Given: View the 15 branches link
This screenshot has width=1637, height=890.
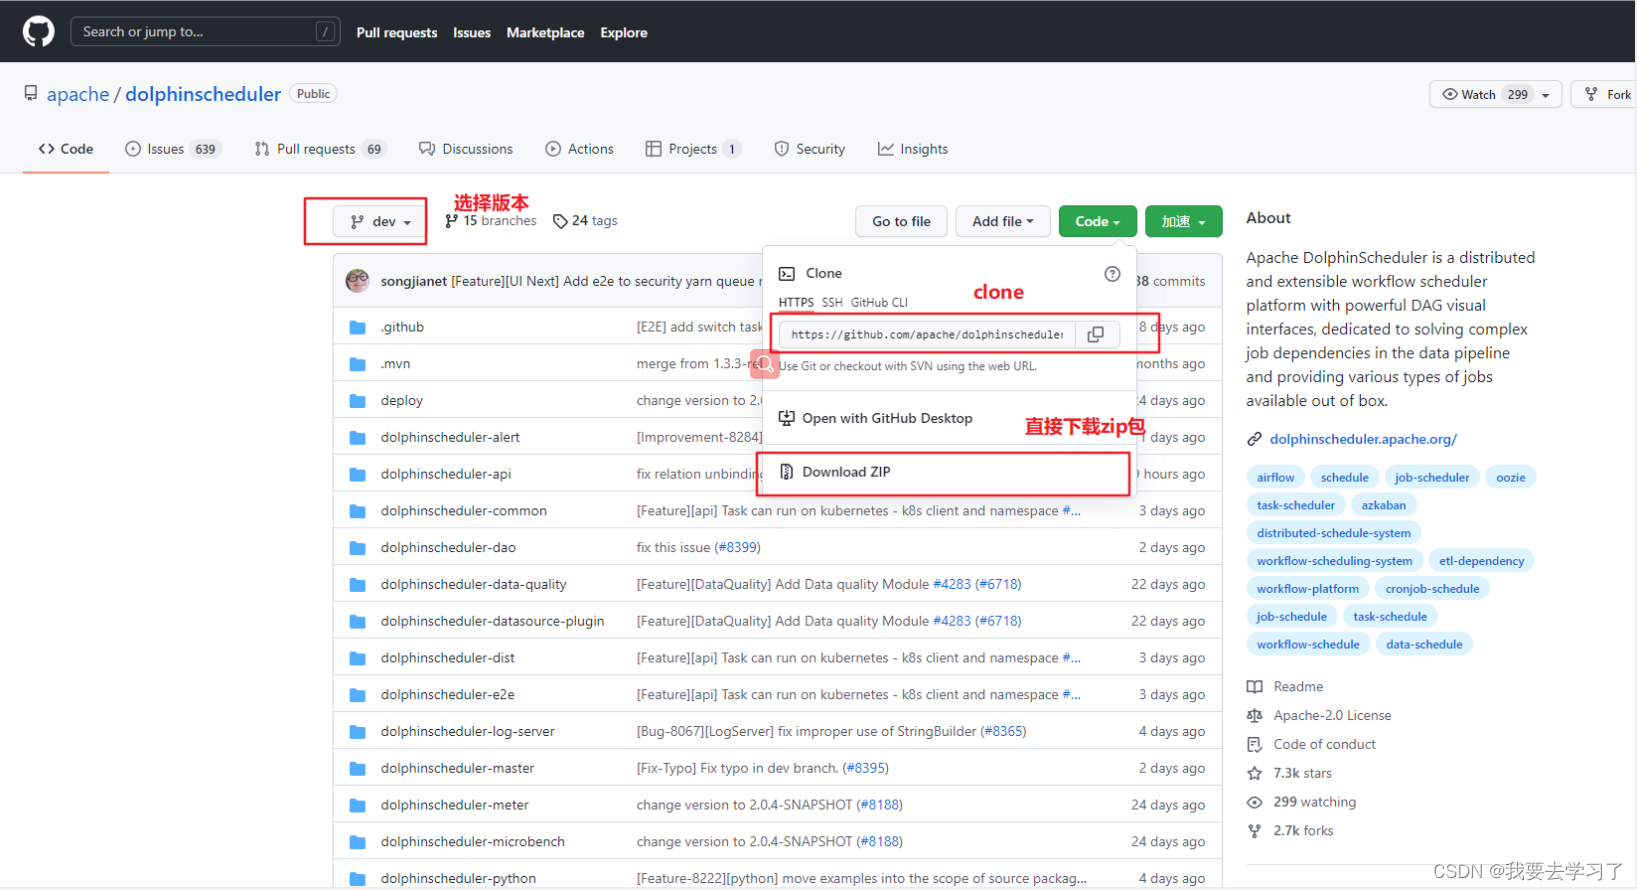Looking at the screenshot, I should pos(491,221).
